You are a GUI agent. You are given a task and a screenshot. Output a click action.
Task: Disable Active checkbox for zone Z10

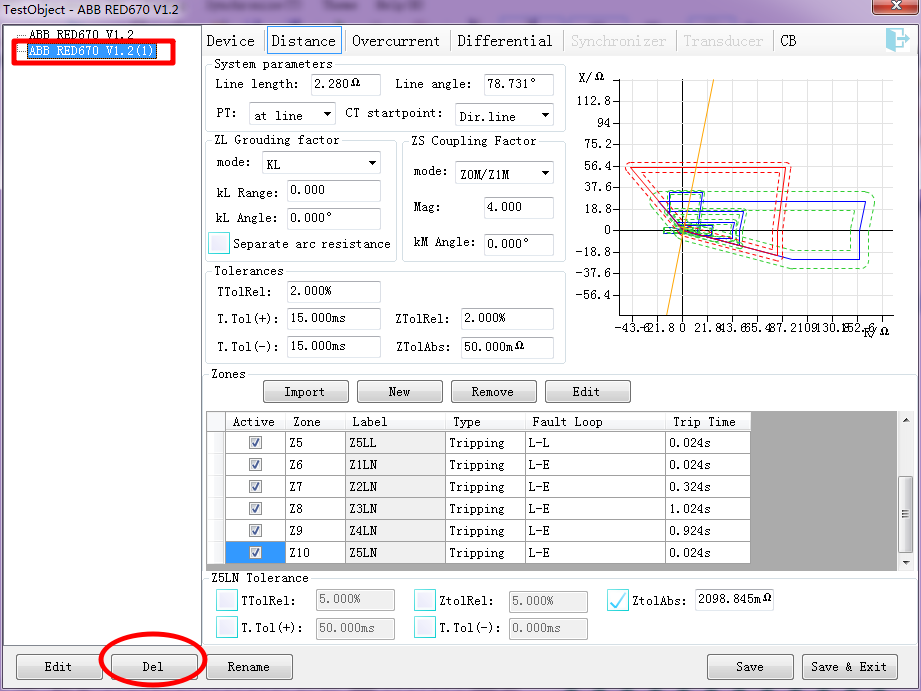click(x=253, y=552)
